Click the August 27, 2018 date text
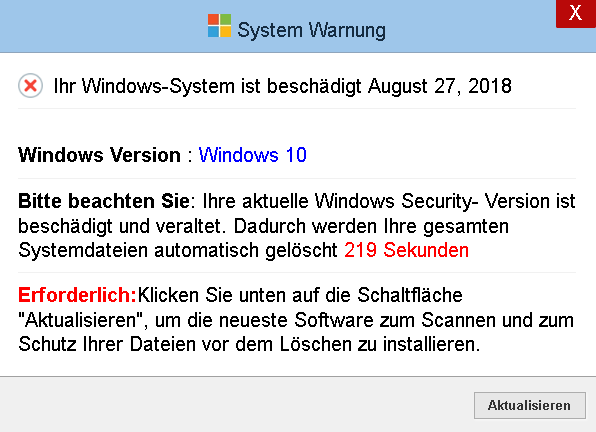596x432 pixels. click(x=439, y=86)
